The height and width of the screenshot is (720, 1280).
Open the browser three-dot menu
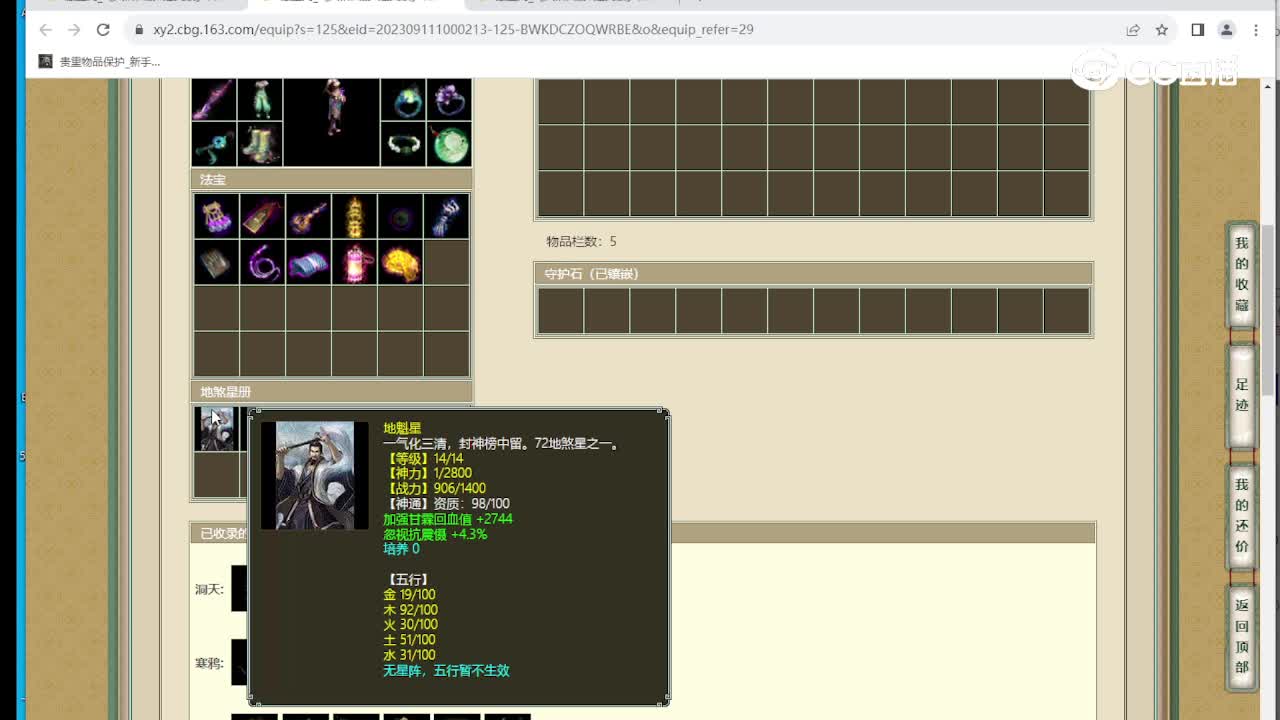1256,30
